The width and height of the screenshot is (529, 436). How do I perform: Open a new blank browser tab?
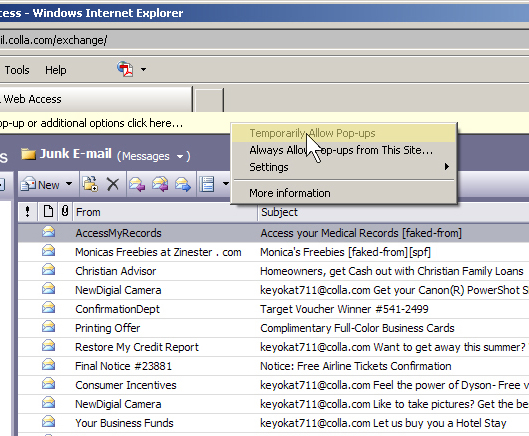tap(209, 100)
